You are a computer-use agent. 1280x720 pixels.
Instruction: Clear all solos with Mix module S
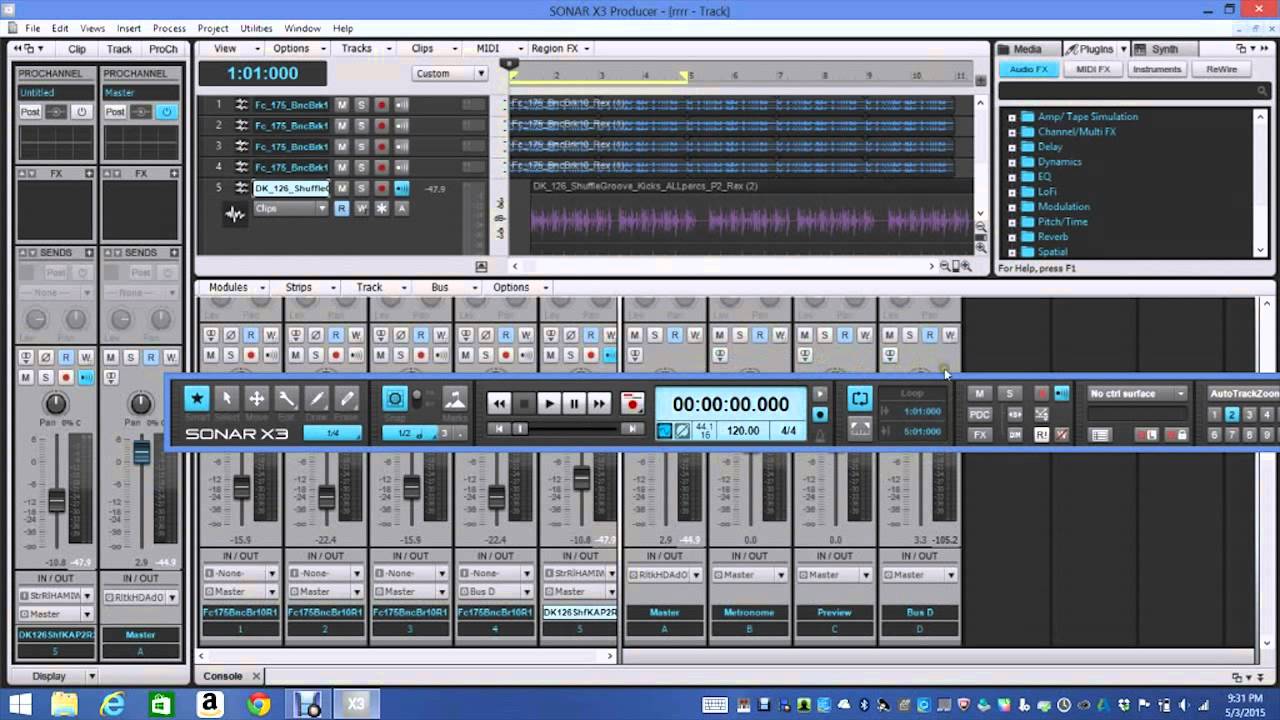(x=1009, y=393)
